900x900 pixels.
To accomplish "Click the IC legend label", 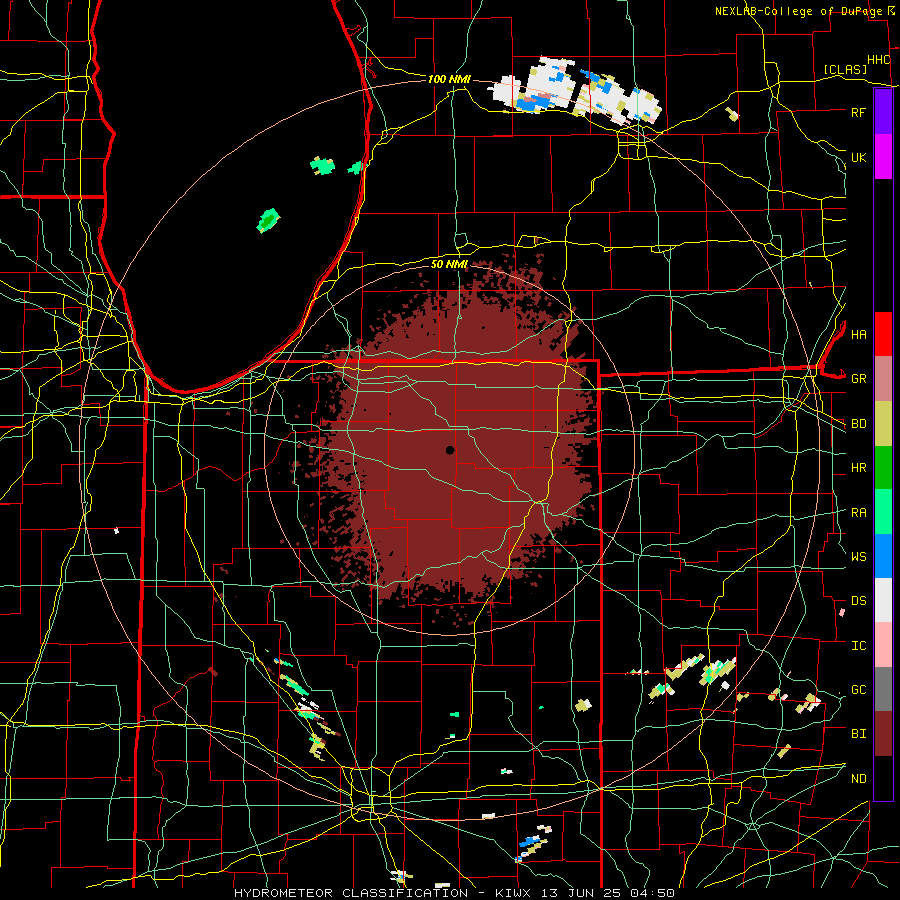I will click(x=858, y=646).
